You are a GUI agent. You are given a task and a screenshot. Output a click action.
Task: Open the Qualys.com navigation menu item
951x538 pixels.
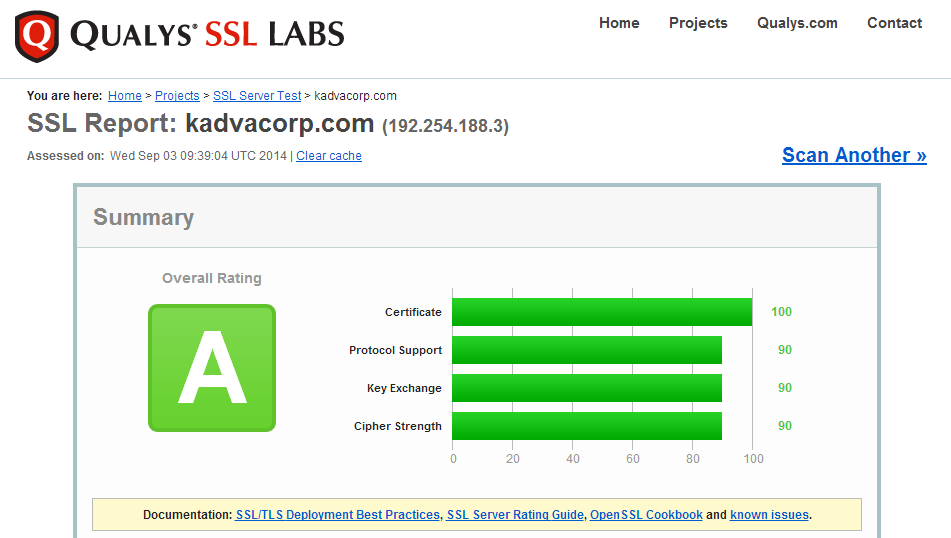[x=797, y=23]
